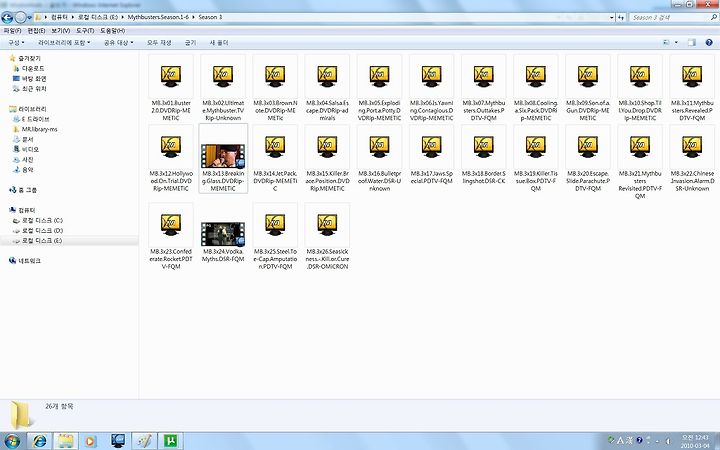Select the MB.3x24.Vodka.Myths video thumbnail
The height and width of the screenshot is (450, 720).
coord(223,234)
